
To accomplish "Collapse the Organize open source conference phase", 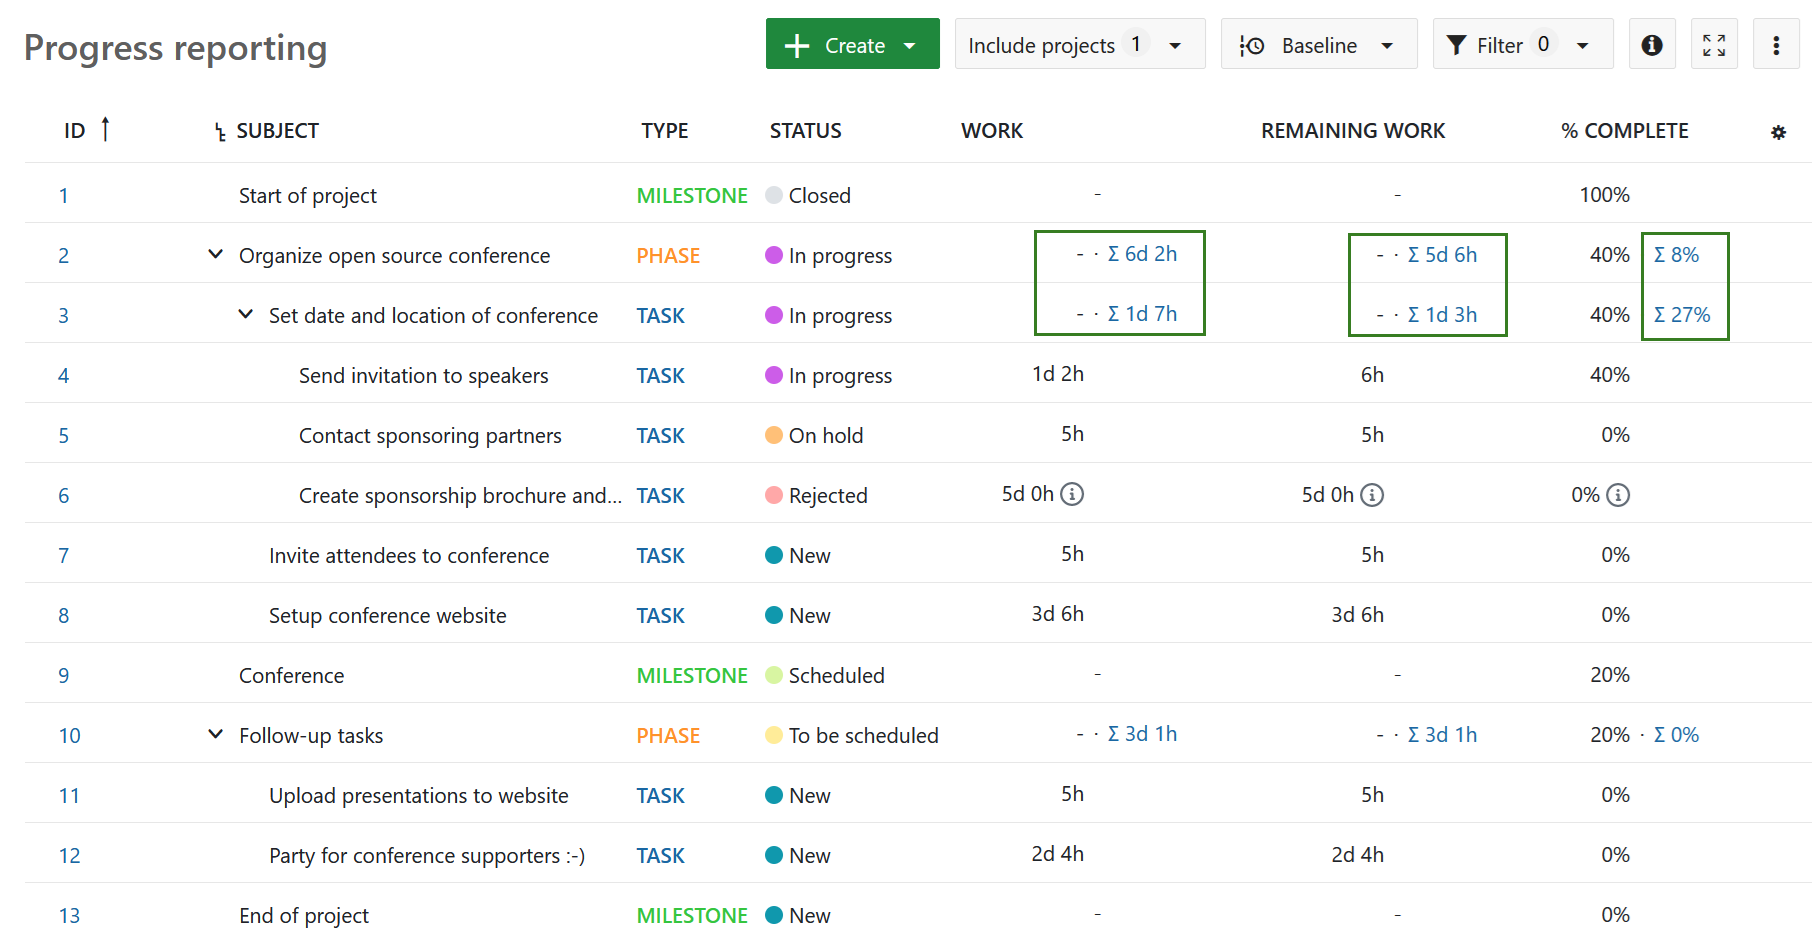I will point(216,254).
